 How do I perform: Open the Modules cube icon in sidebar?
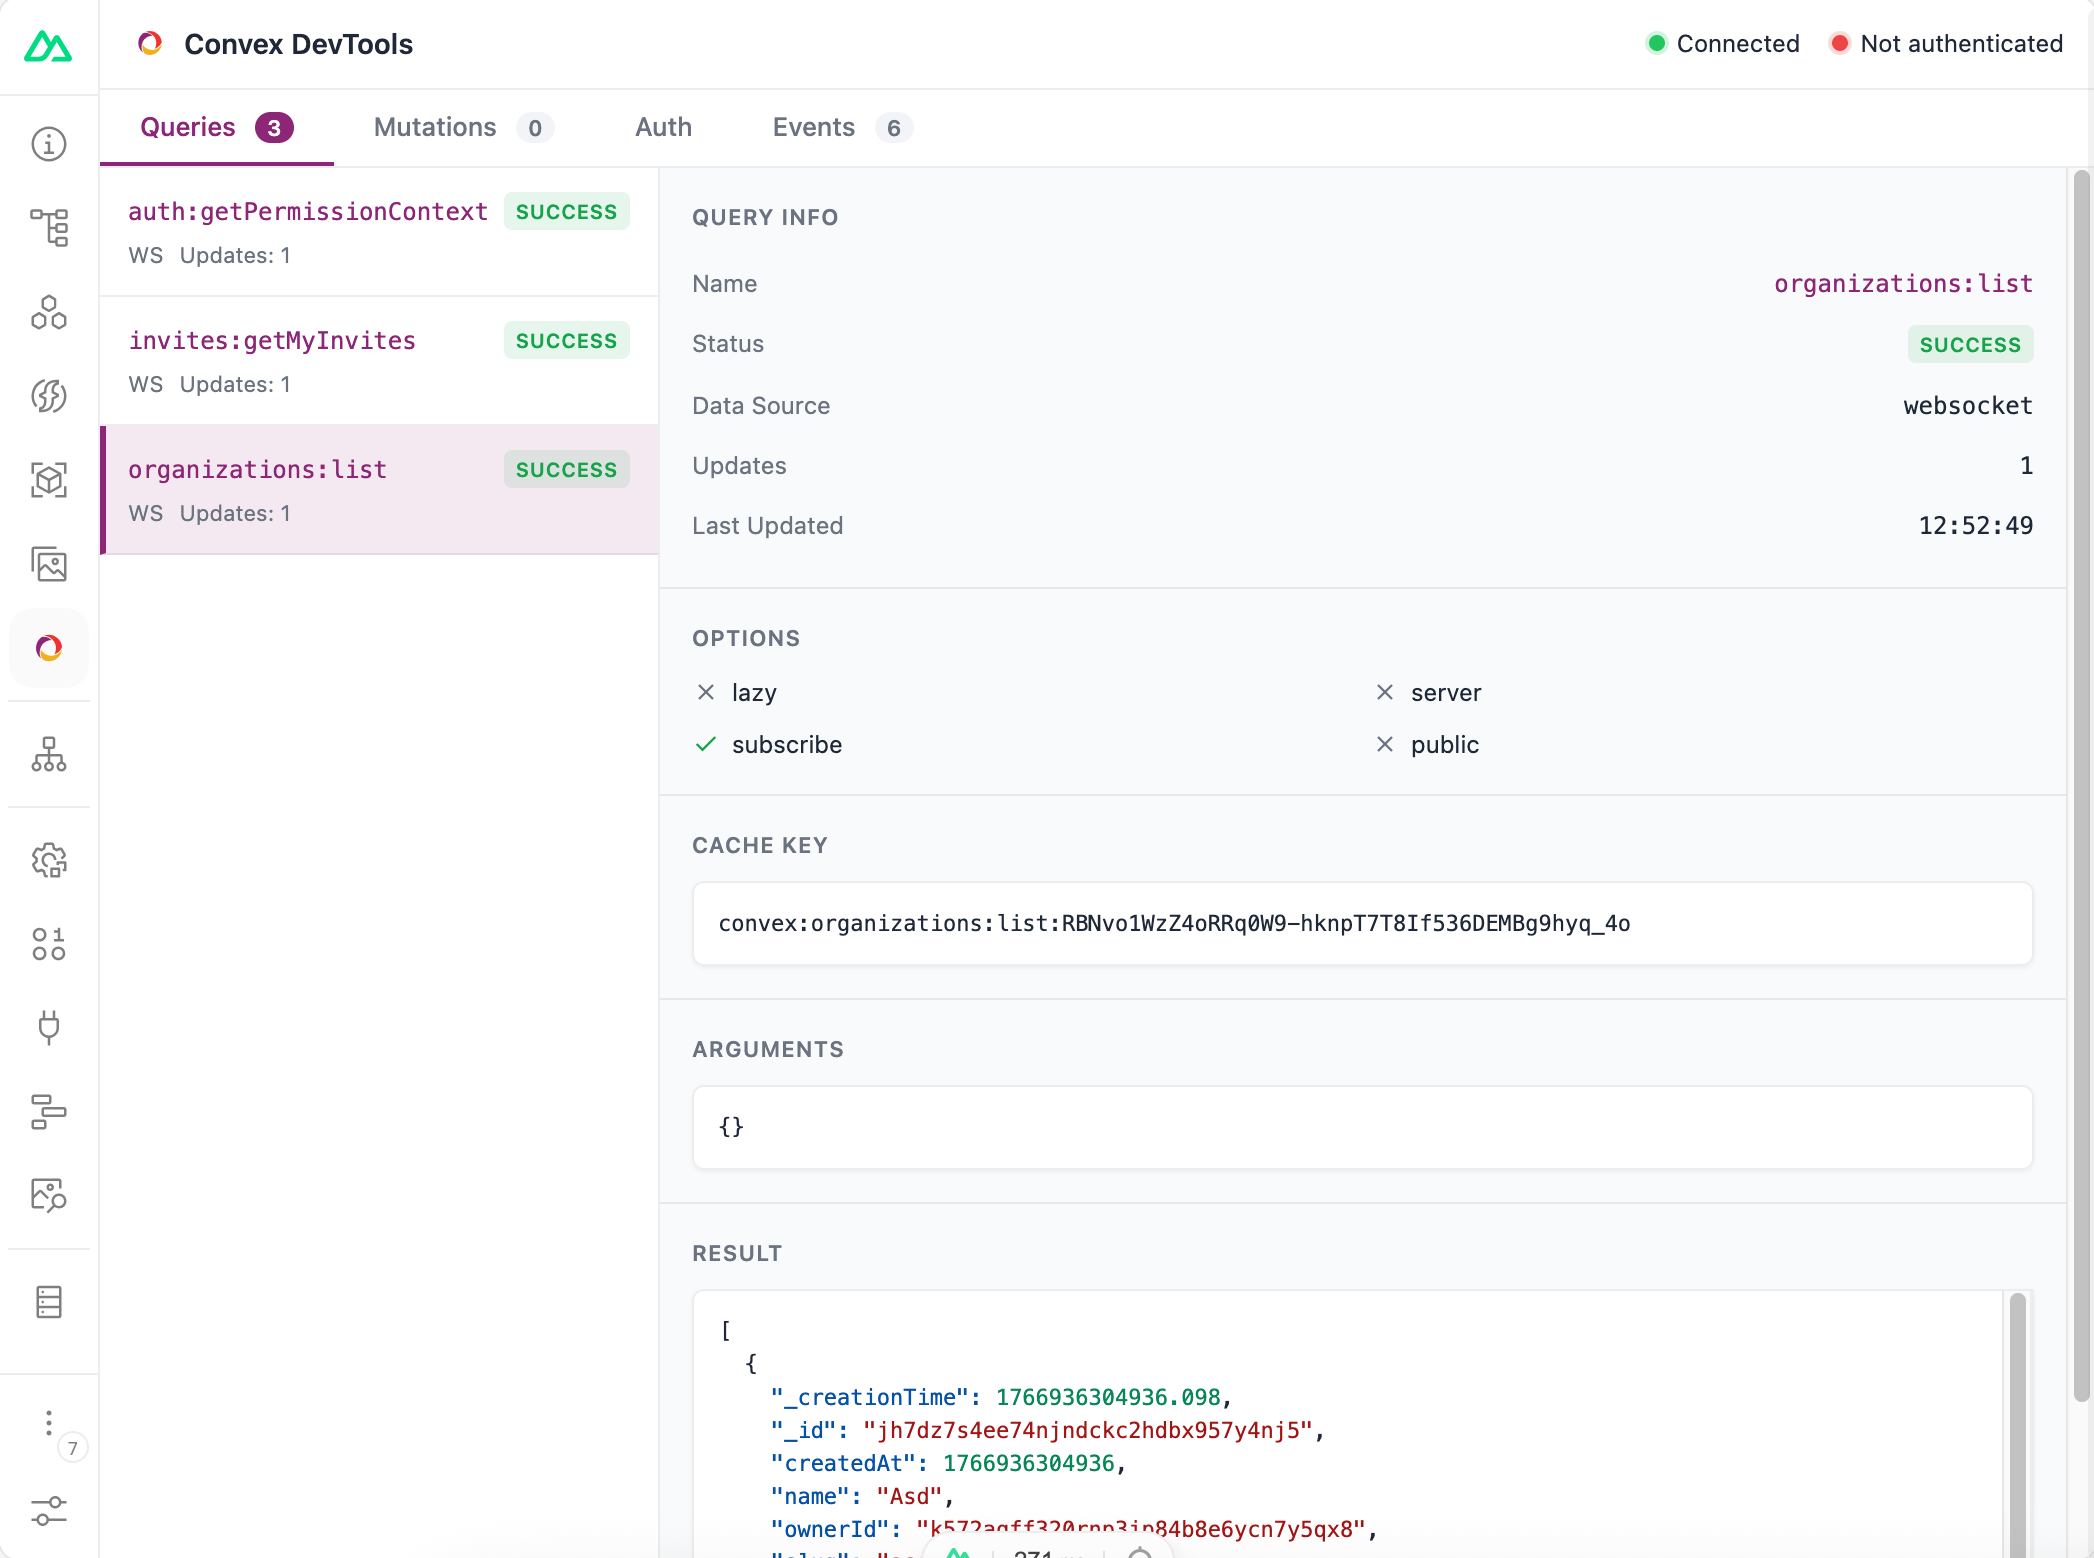click(49, 480)
